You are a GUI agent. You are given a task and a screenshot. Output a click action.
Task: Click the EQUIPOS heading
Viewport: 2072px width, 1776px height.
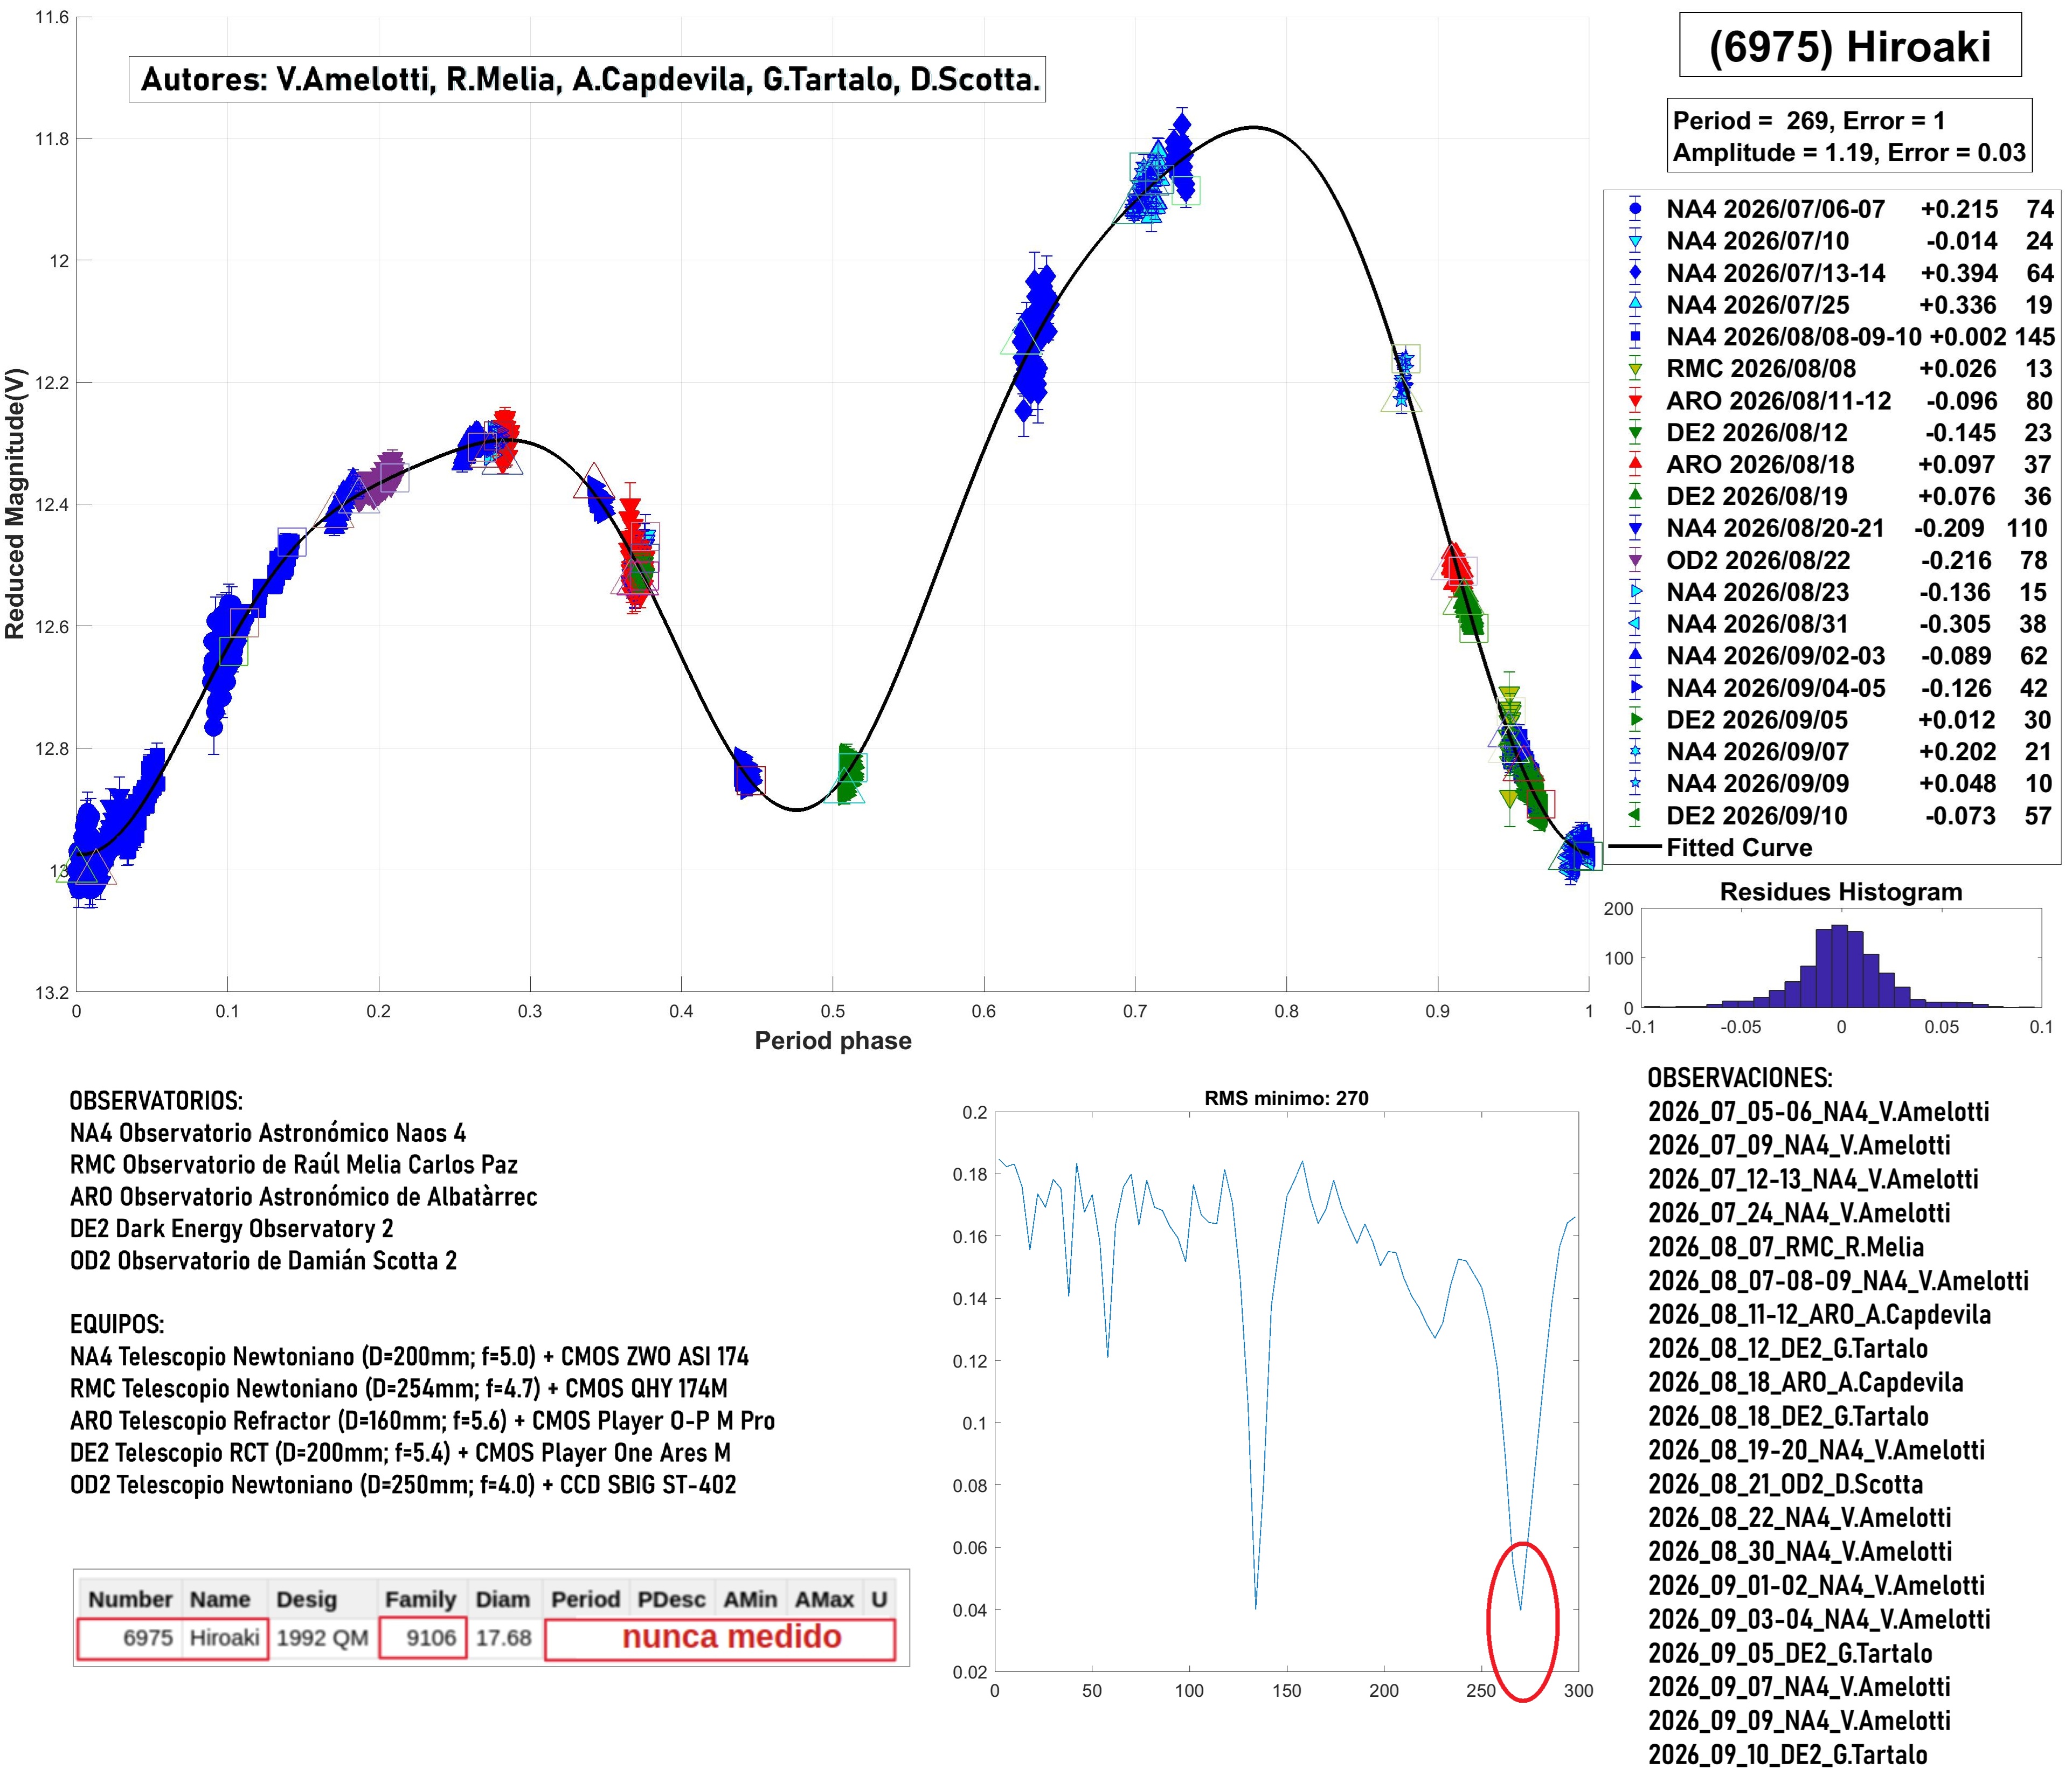(x=117, y=1324)
